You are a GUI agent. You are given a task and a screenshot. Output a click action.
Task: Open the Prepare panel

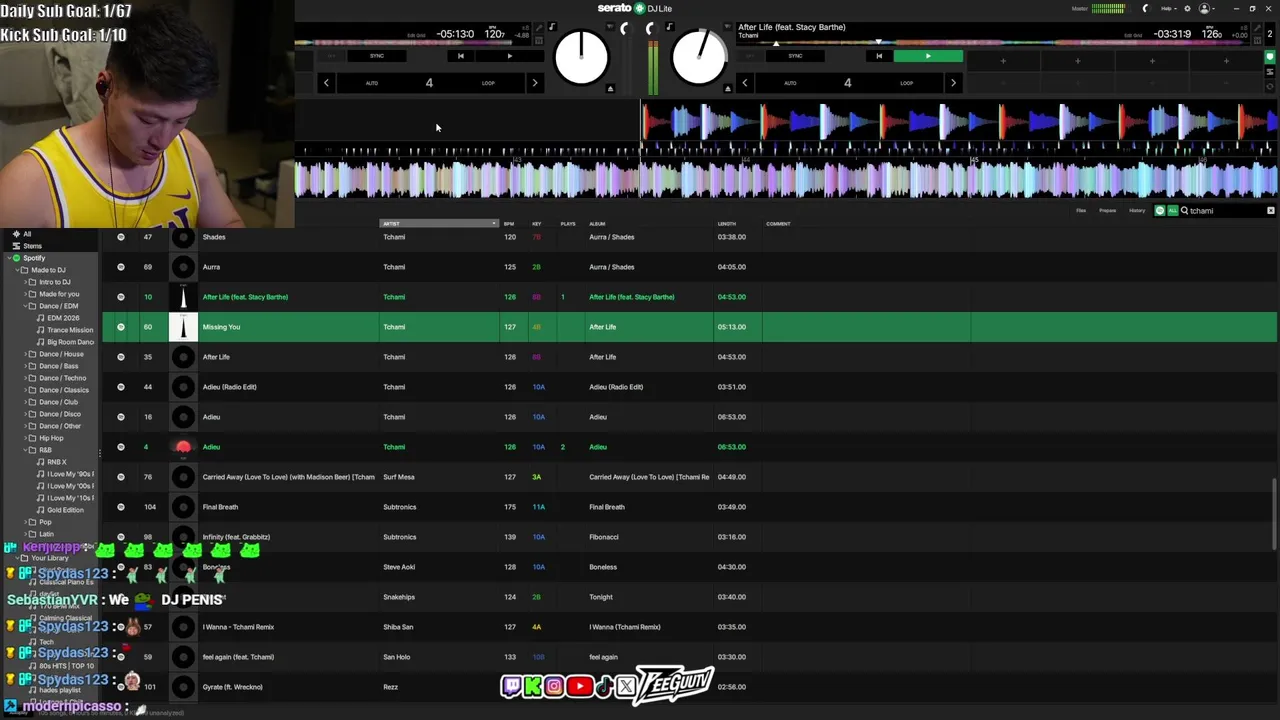click(x=1108, y=211)
